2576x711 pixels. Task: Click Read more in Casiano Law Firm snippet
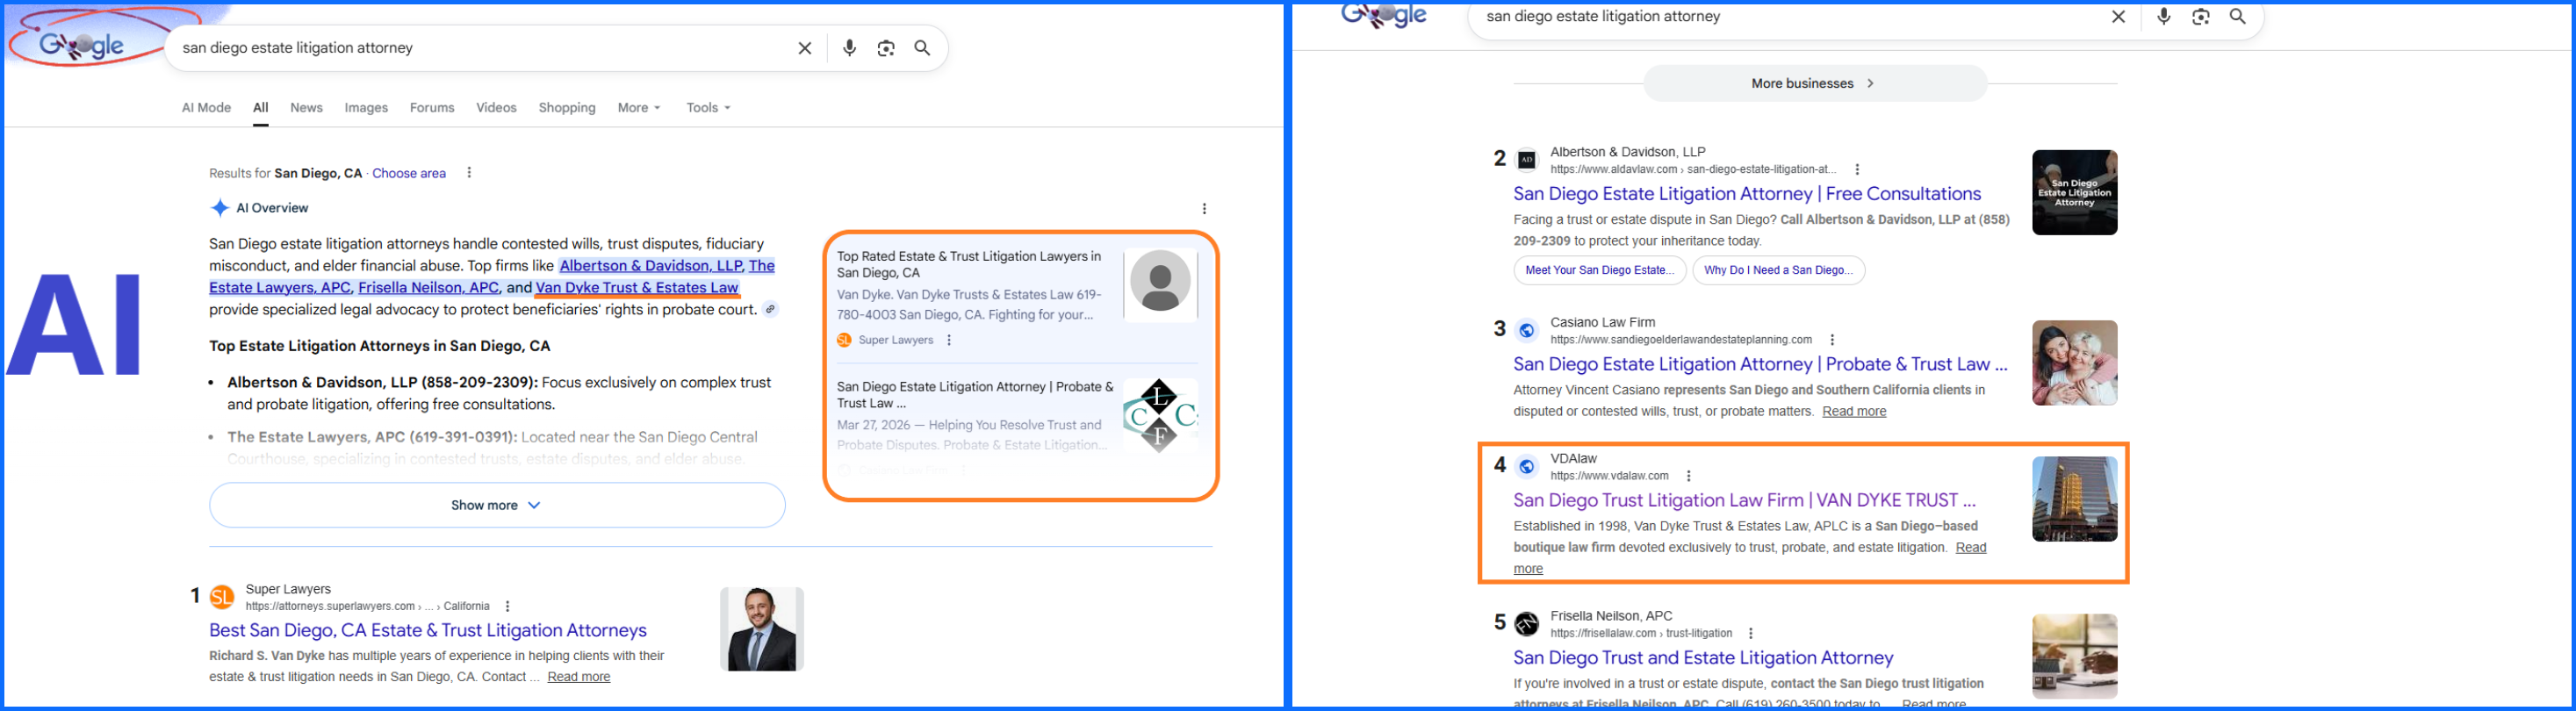coord(1854,412)
